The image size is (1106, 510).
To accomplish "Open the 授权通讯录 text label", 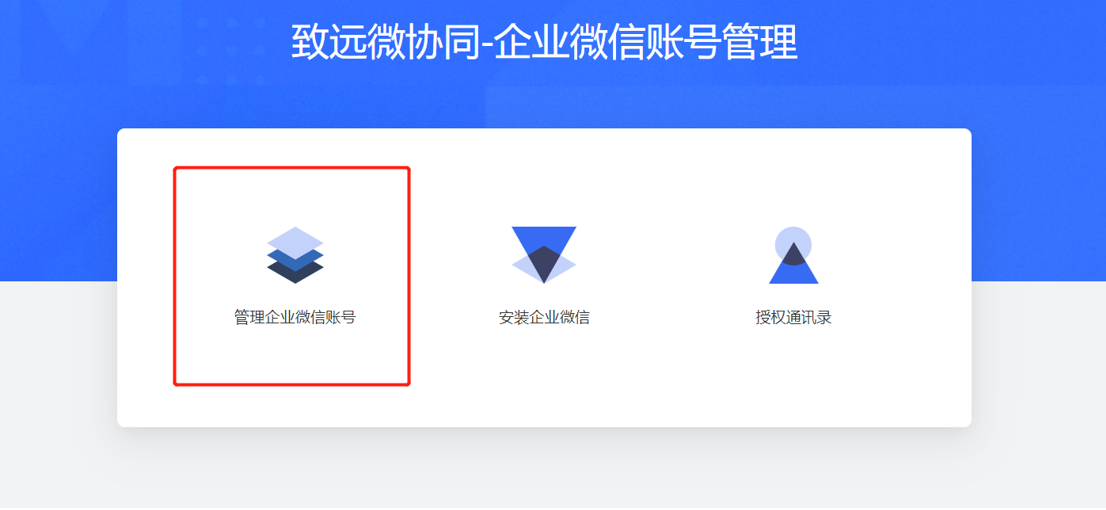I will (x=794, y=317).
